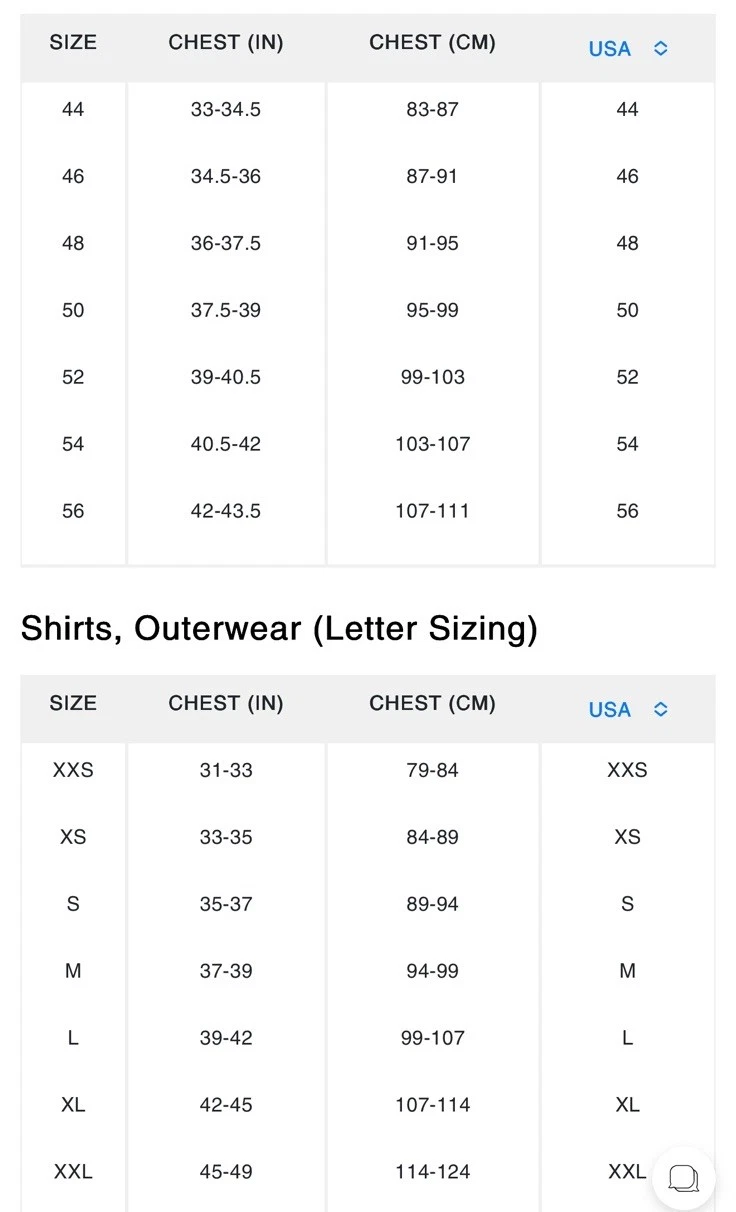Select the 33-34.5 chest inches cell

point(226,109)
